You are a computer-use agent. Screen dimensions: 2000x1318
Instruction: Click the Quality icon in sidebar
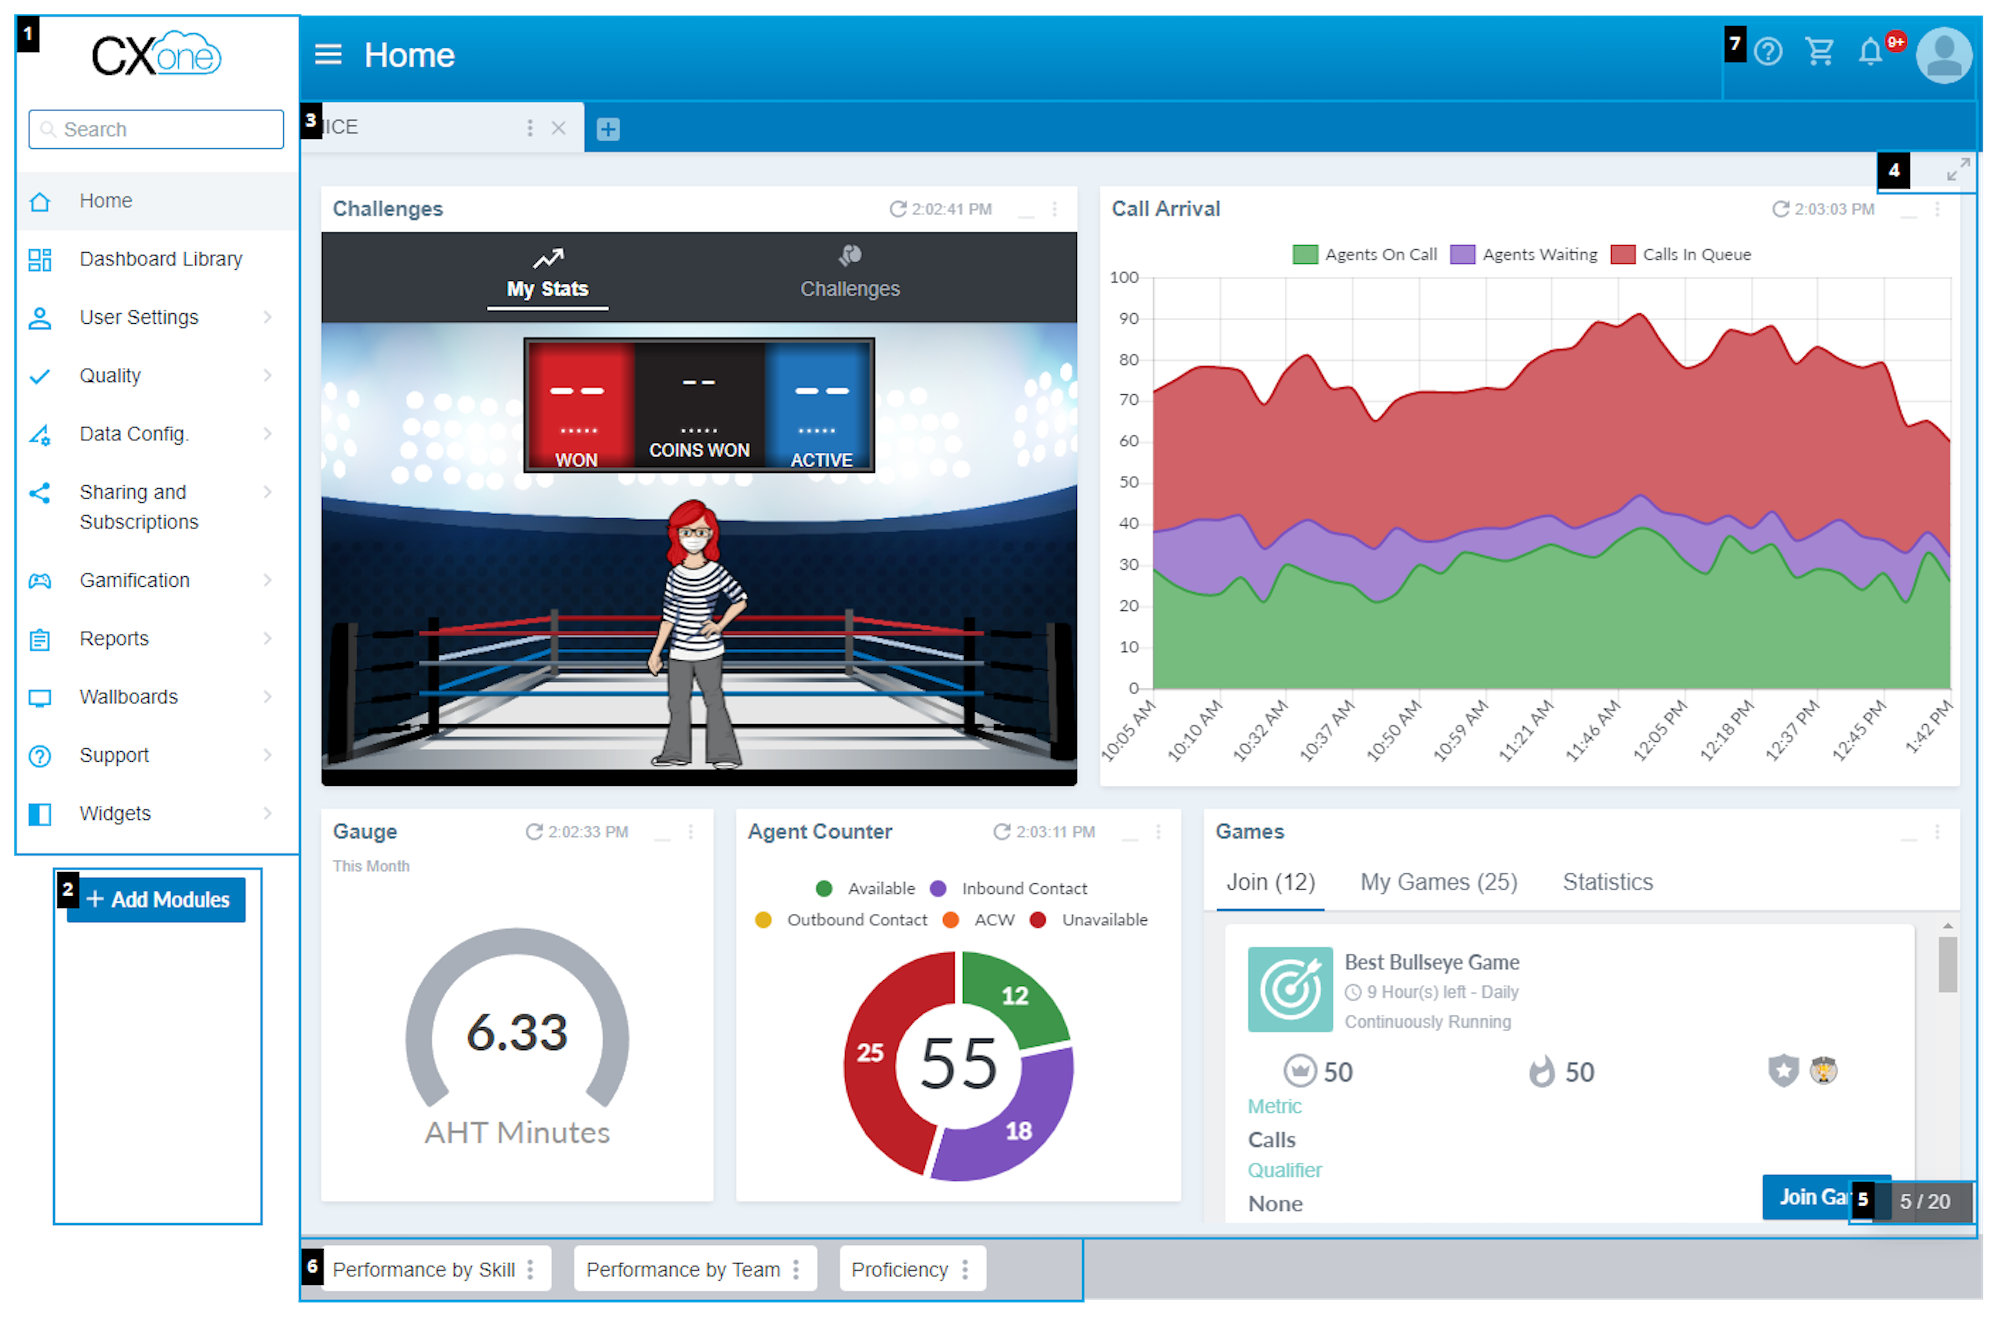tap(40, 374)
